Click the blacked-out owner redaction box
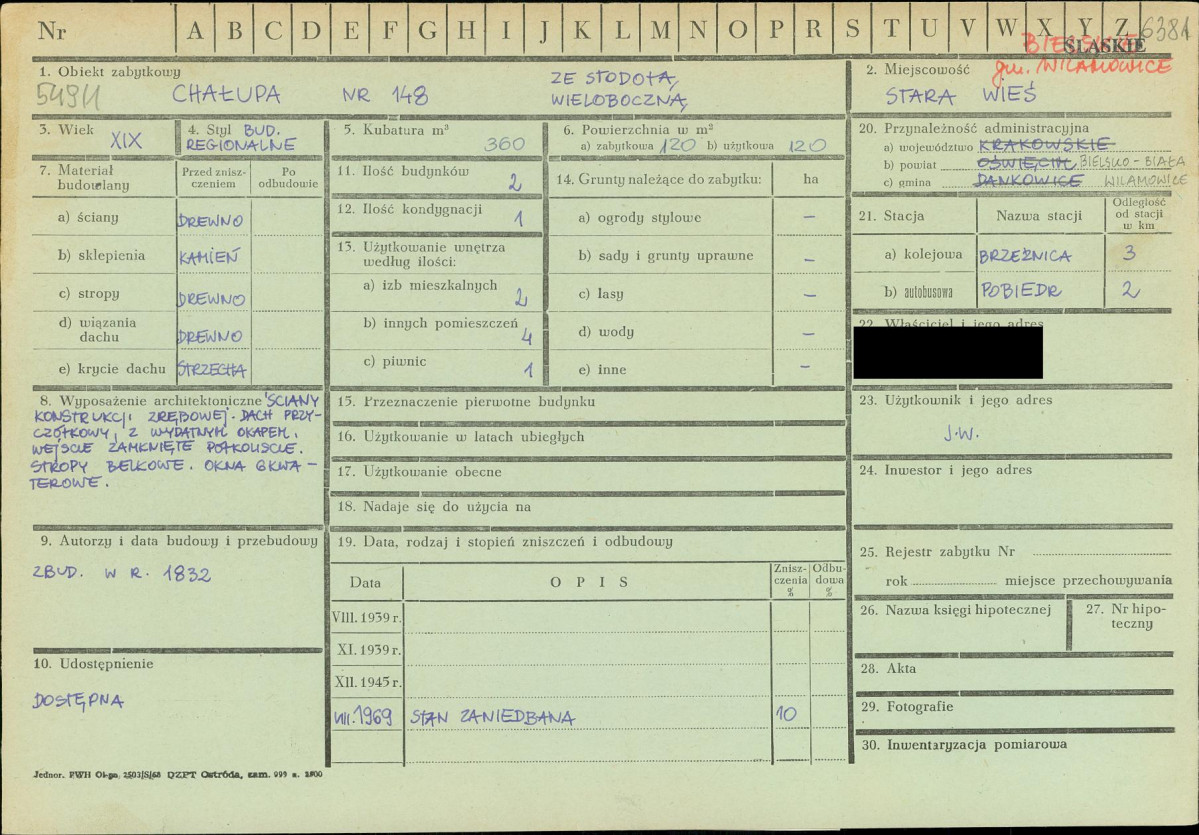 [x=947, y=353]
